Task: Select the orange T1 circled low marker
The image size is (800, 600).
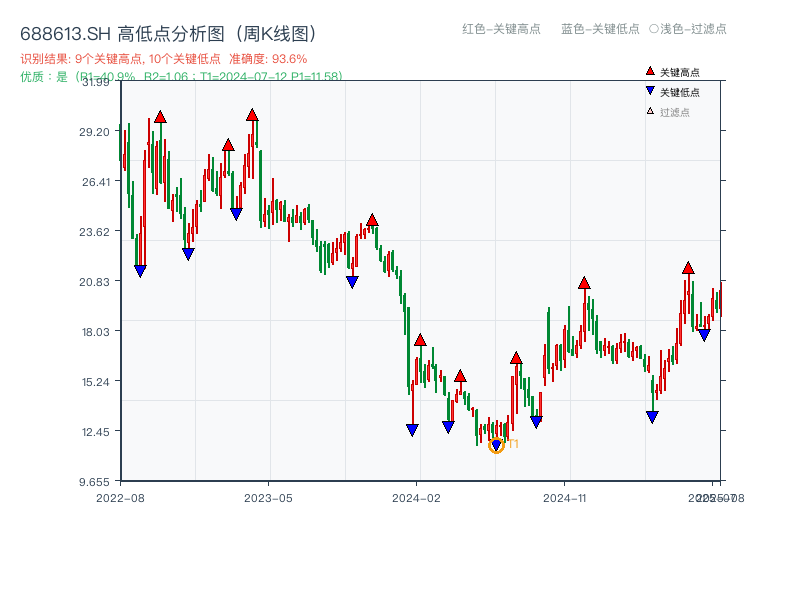Action: tap(496, 445)
